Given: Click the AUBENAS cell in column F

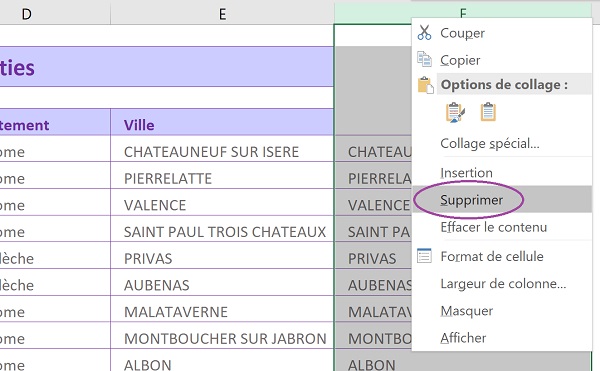Looking at the screenshot, I should coord(373,282).
